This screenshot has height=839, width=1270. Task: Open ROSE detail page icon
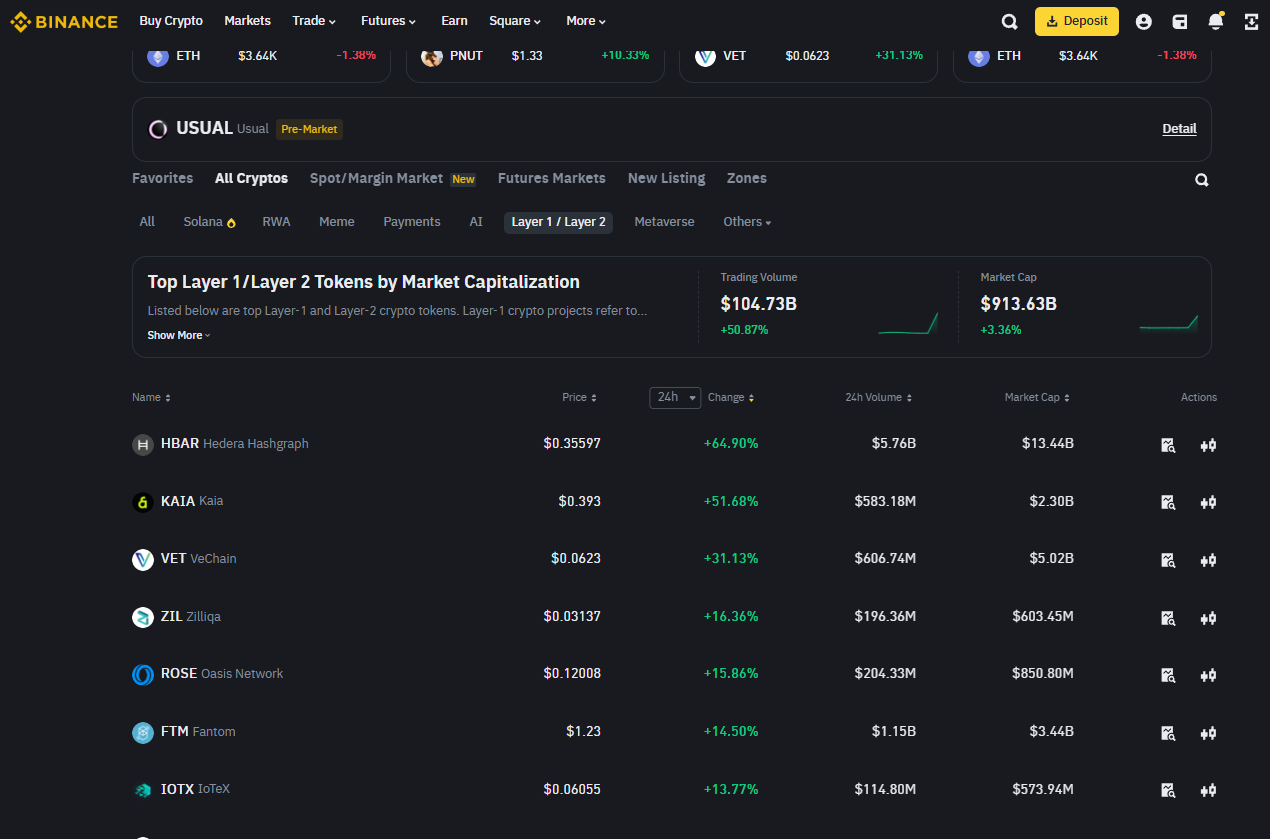pos(1167,675)
